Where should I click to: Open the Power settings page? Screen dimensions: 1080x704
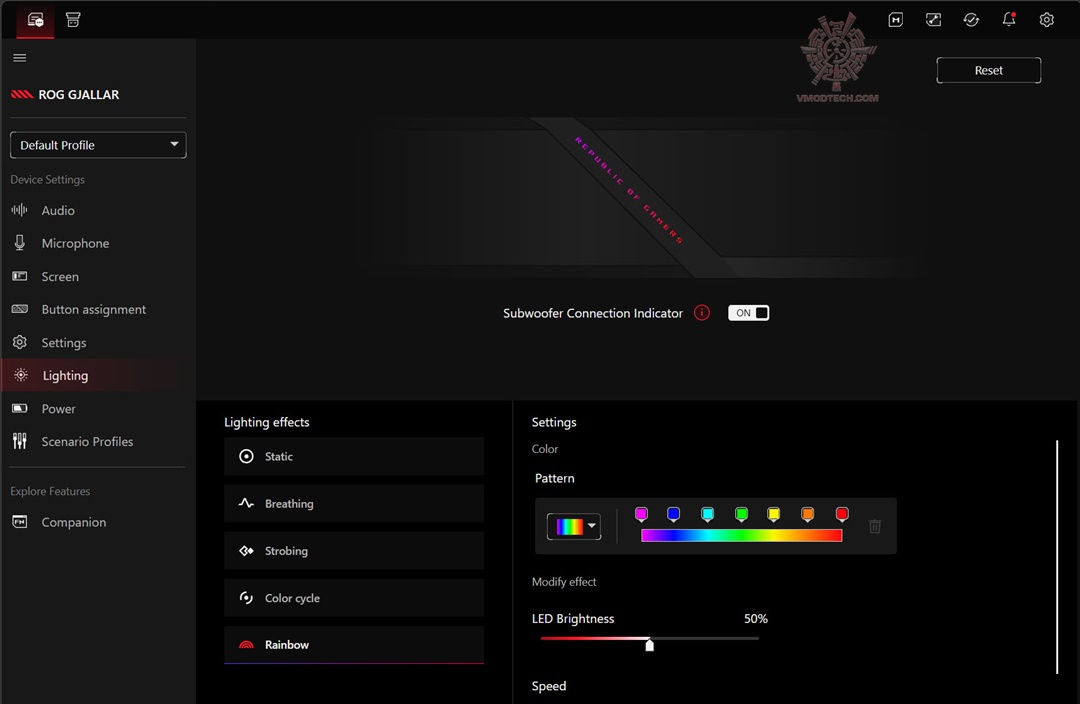tap(98, 408)
